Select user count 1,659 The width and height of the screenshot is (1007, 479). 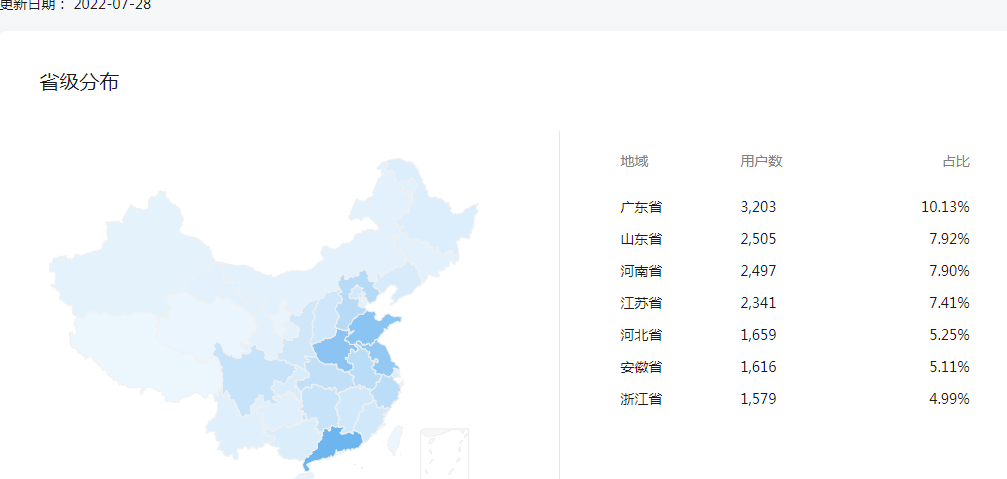click(x=758, y=335)
